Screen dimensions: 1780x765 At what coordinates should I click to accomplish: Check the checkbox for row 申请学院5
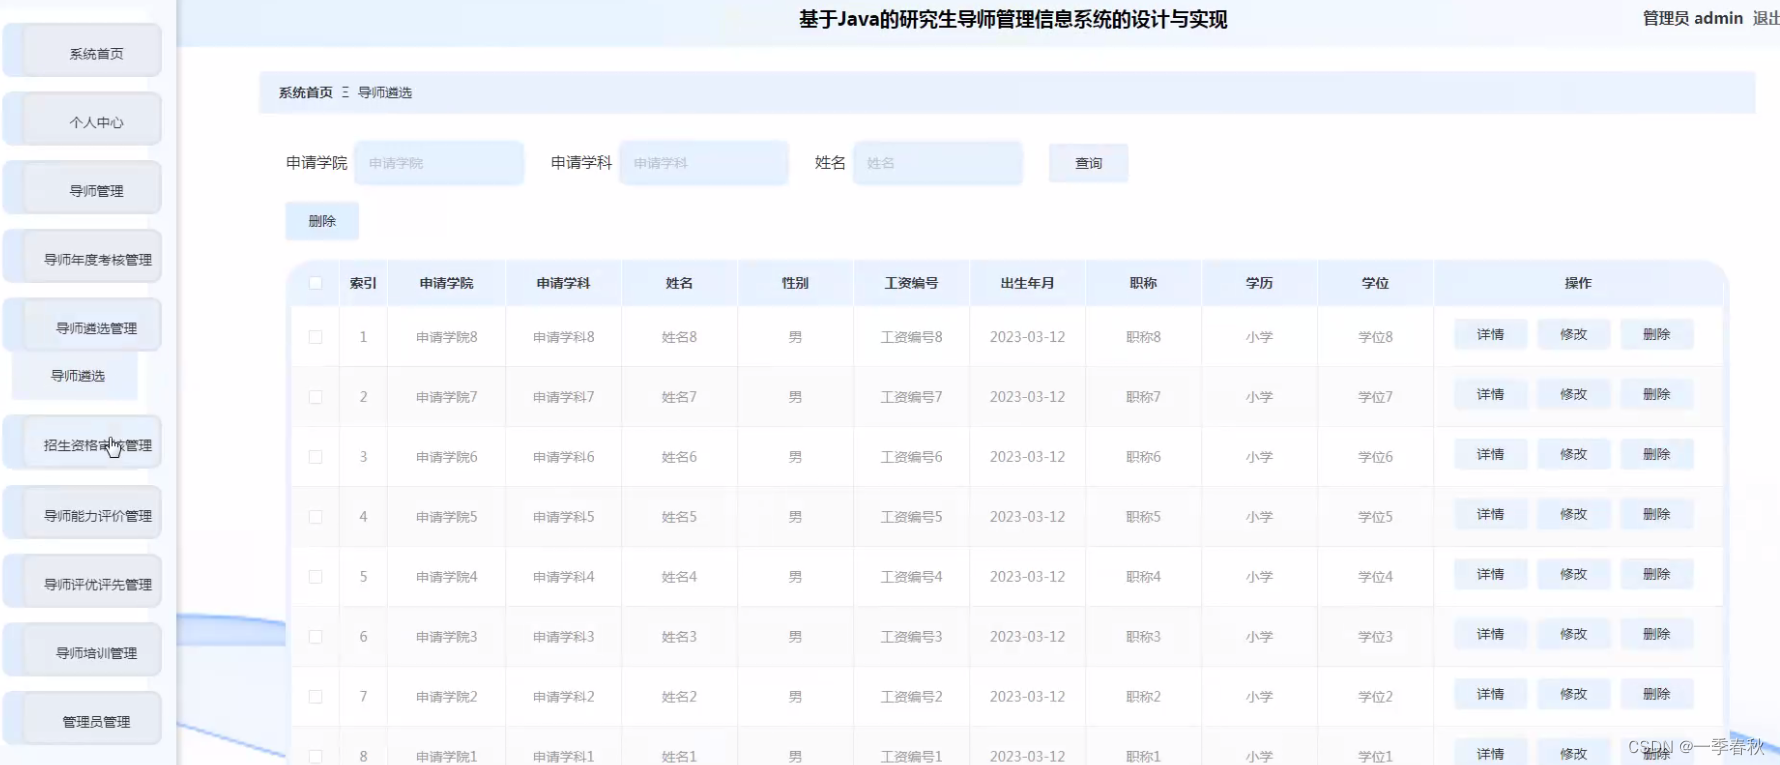point(315,517)
